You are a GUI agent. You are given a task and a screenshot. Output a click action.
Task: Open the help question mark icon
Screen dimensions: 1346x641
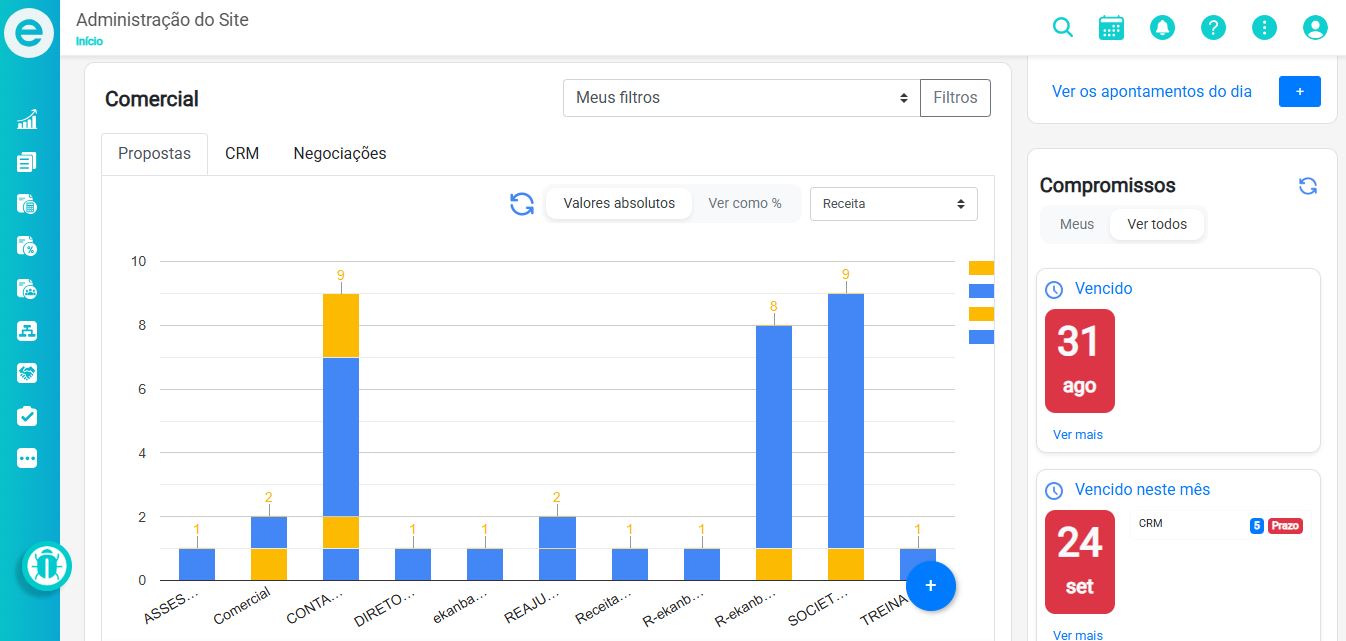[1213, 27]
